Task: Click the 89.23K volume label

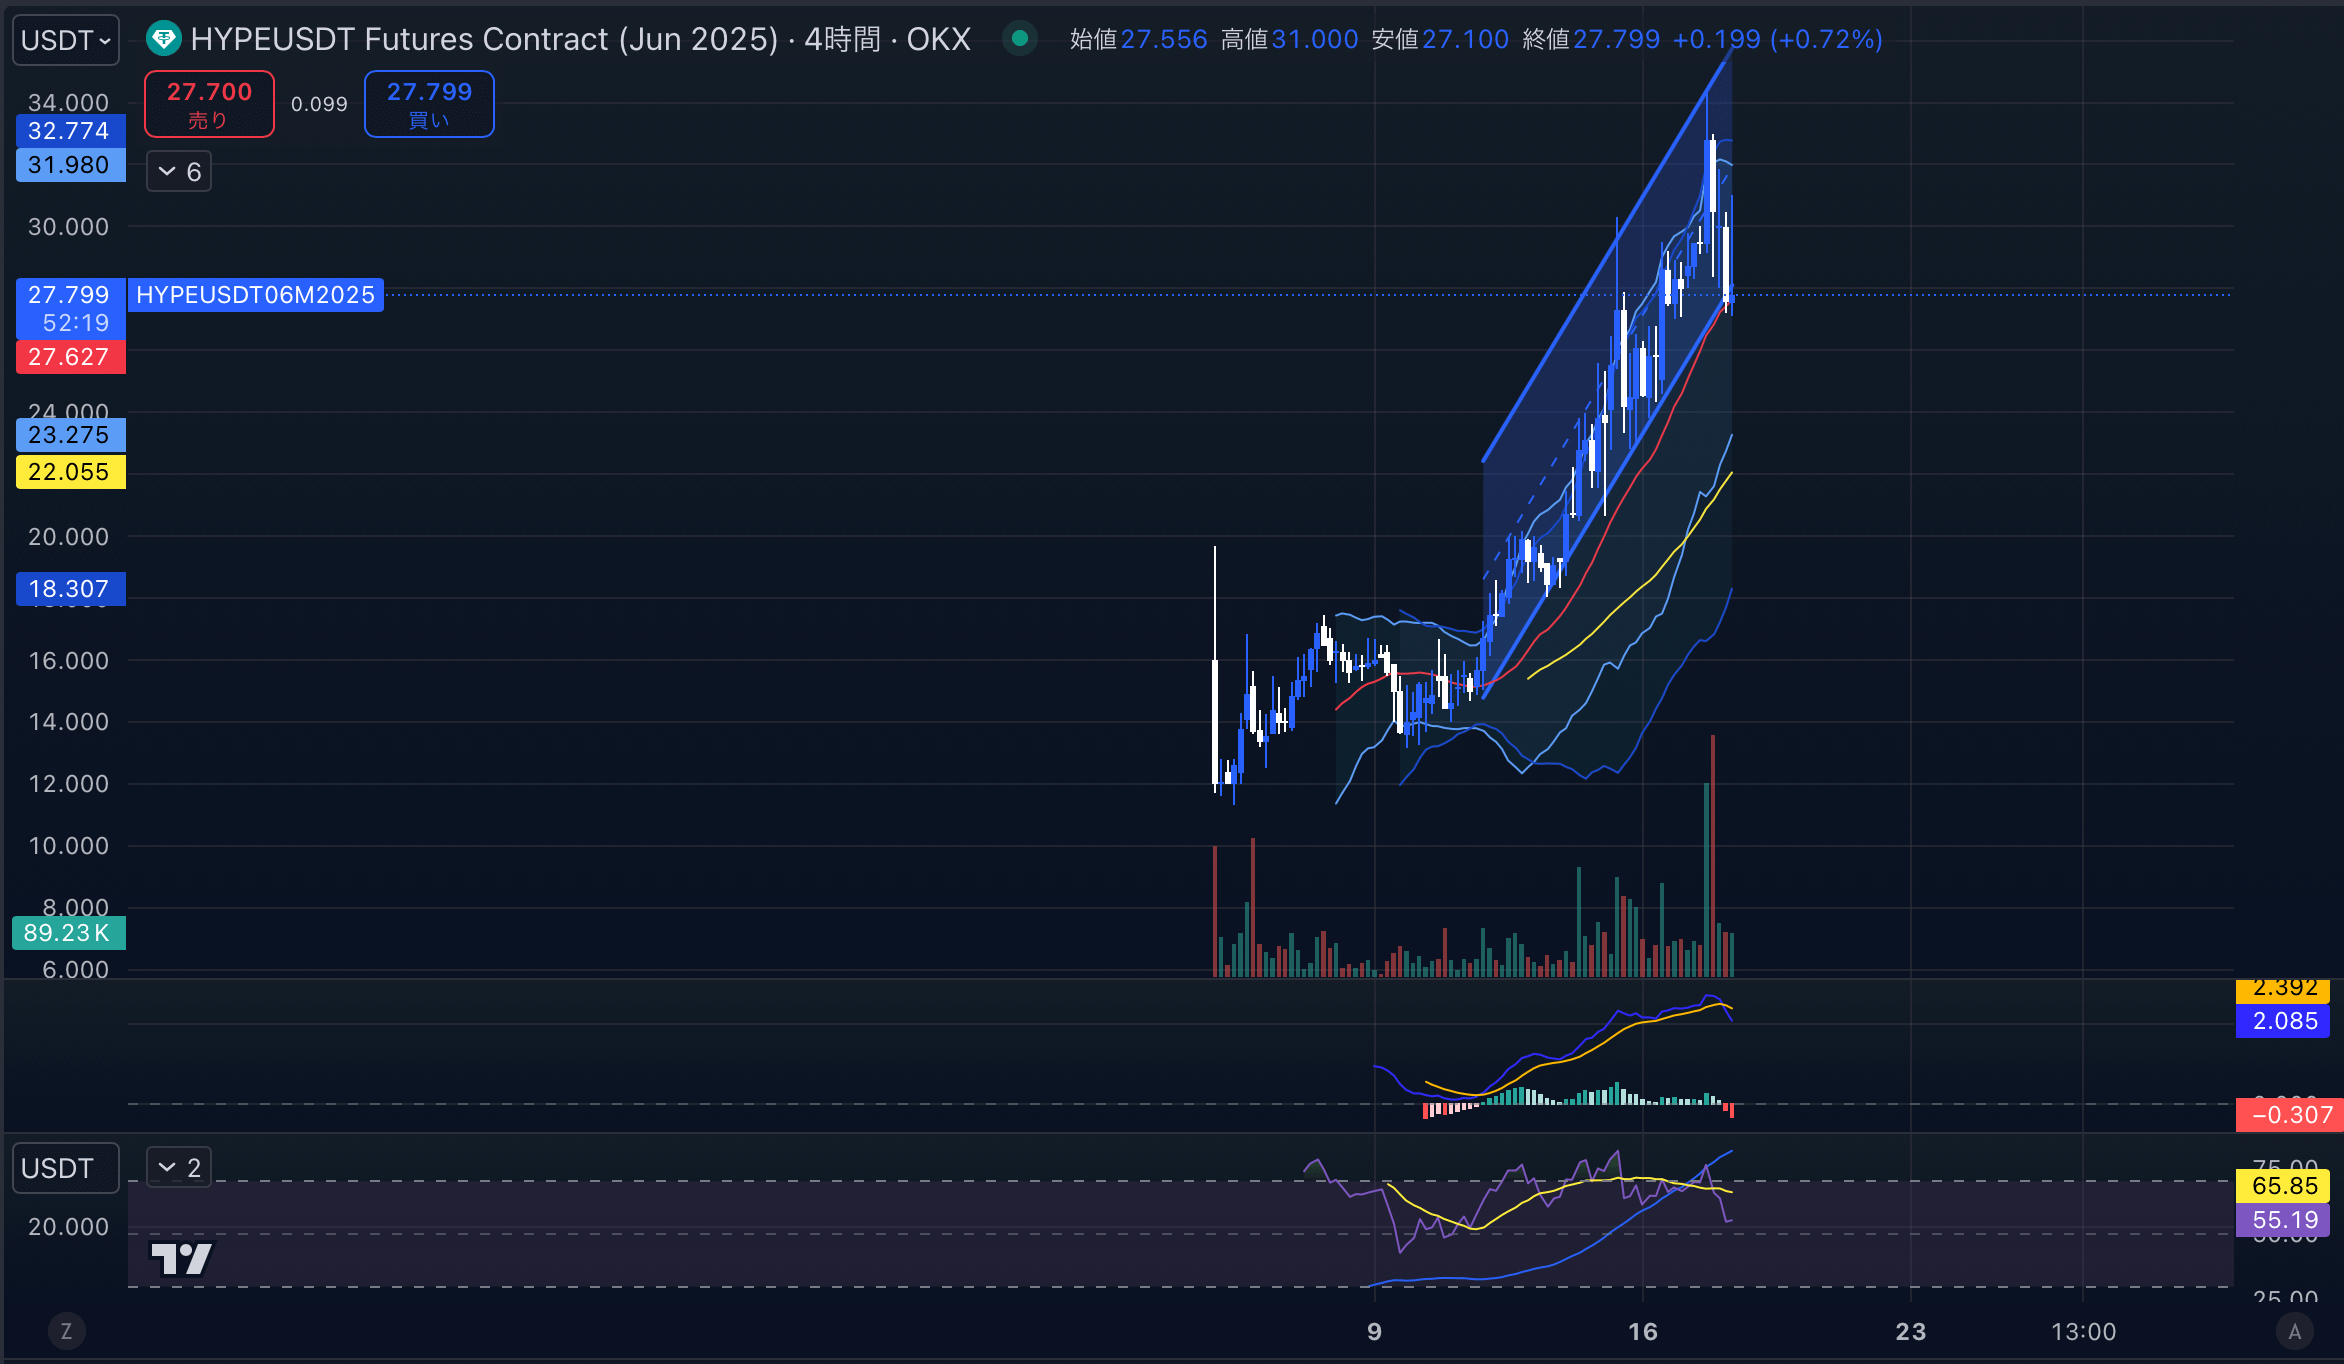Action: [x=67, y=933]
